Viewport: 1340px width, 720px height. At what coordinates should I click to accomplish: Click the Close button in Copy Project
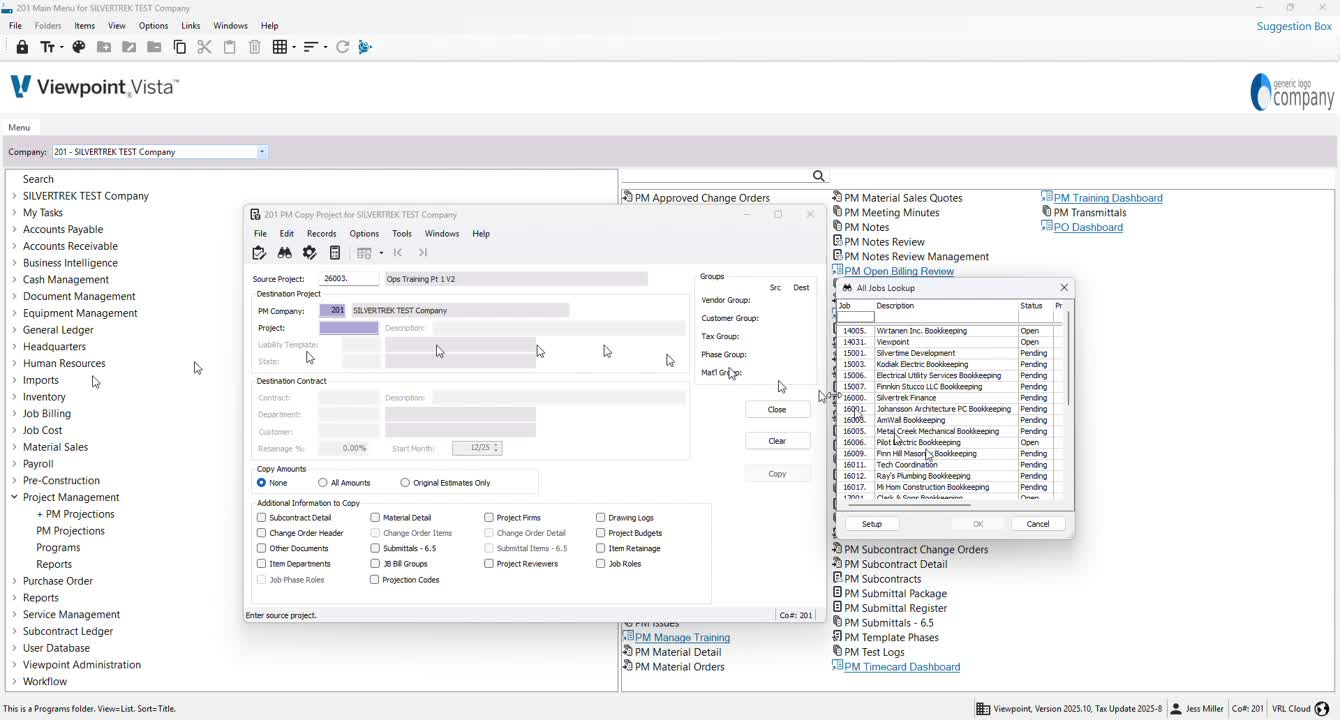[x=777, y=410]
